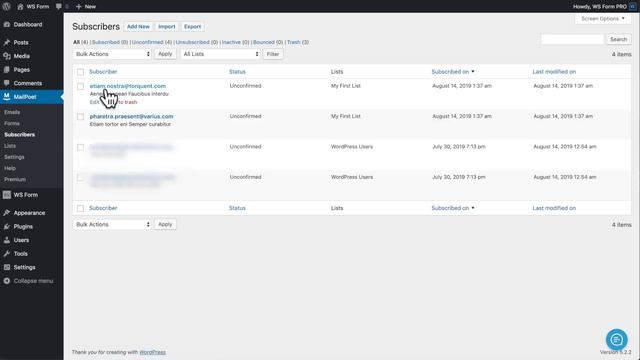Click the Appearance brush icon
Image resolution: width=640 pixels, height=360 pixels.
click(7, 213)
